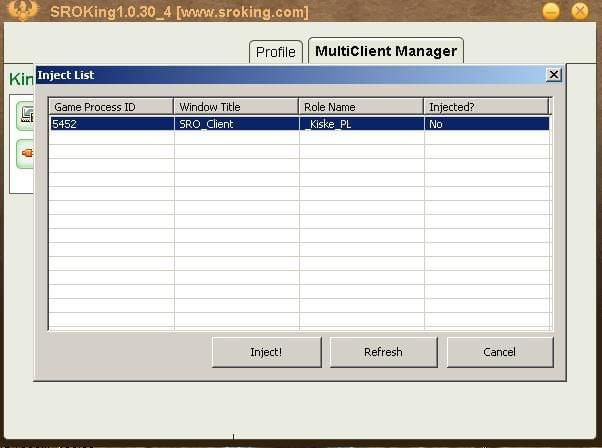Viewport: 602px width, 448px height.
Task: Click the Injected? column header
Action: (486, 106)
